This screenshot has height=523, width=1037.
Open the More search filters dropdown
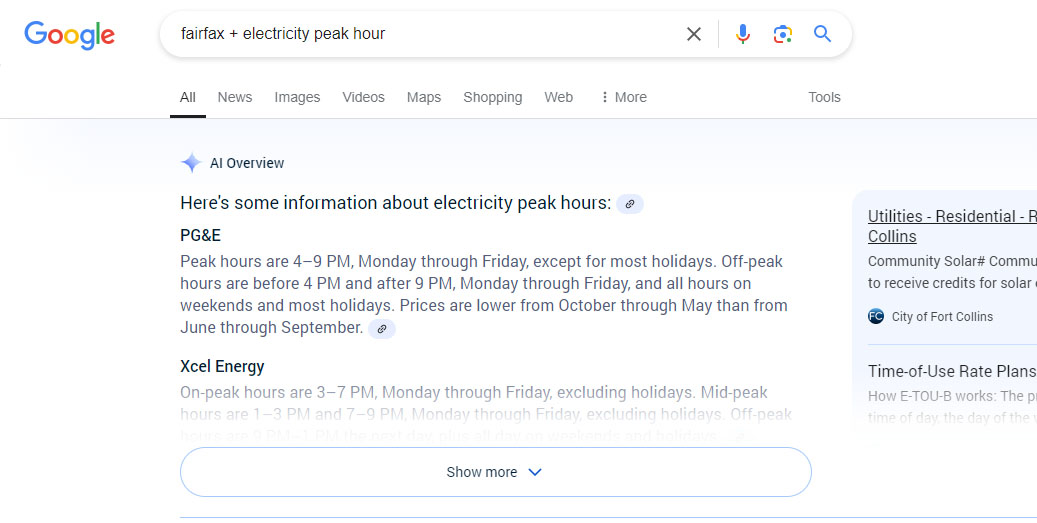[623, 97]
